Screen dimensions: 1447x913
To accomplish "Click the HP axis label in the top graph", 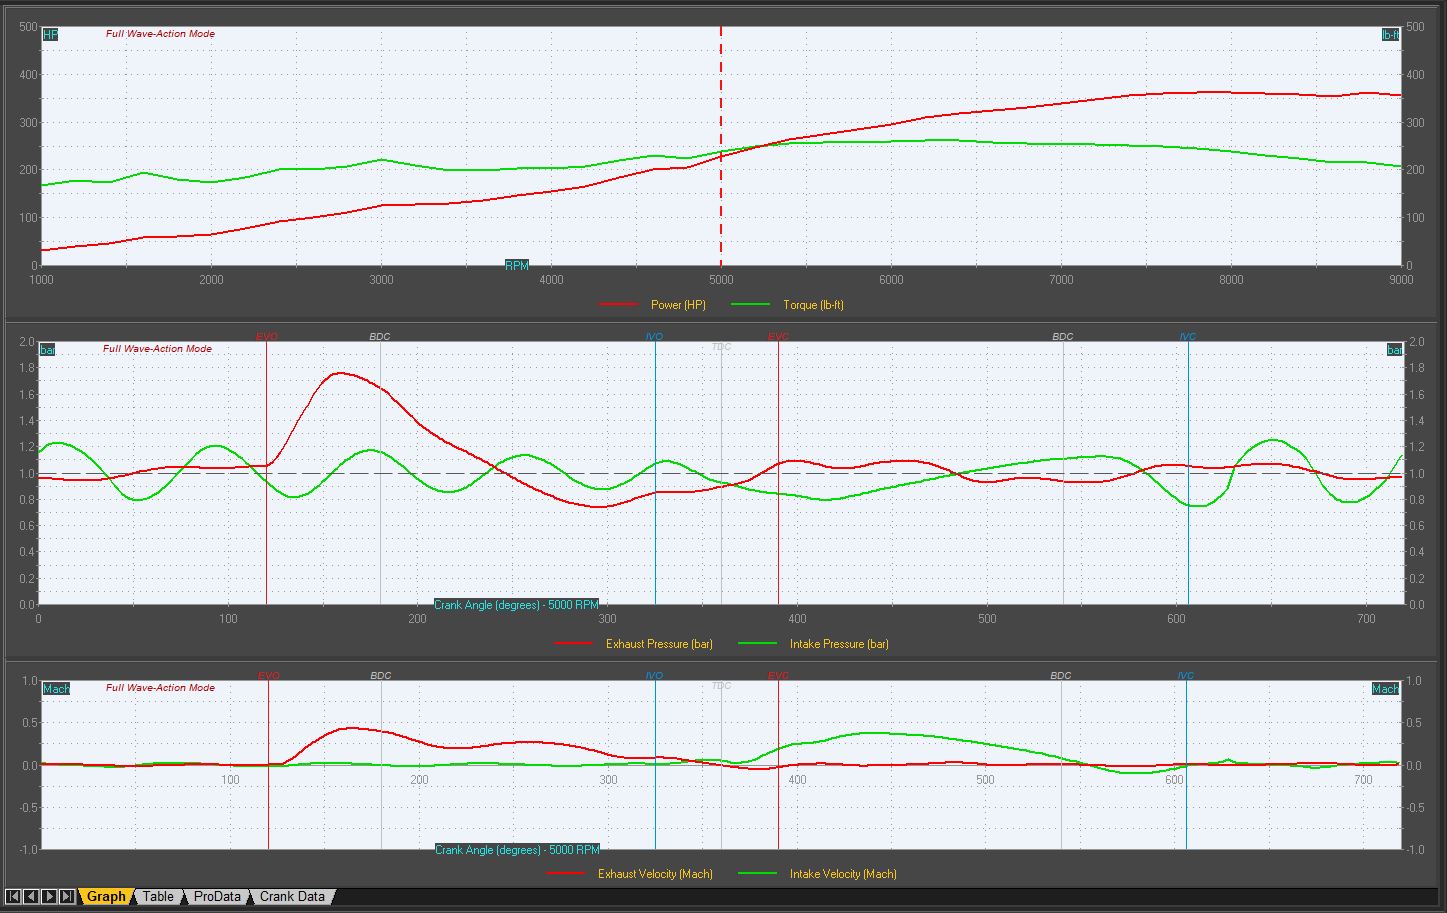I will (x=50, y=35).
